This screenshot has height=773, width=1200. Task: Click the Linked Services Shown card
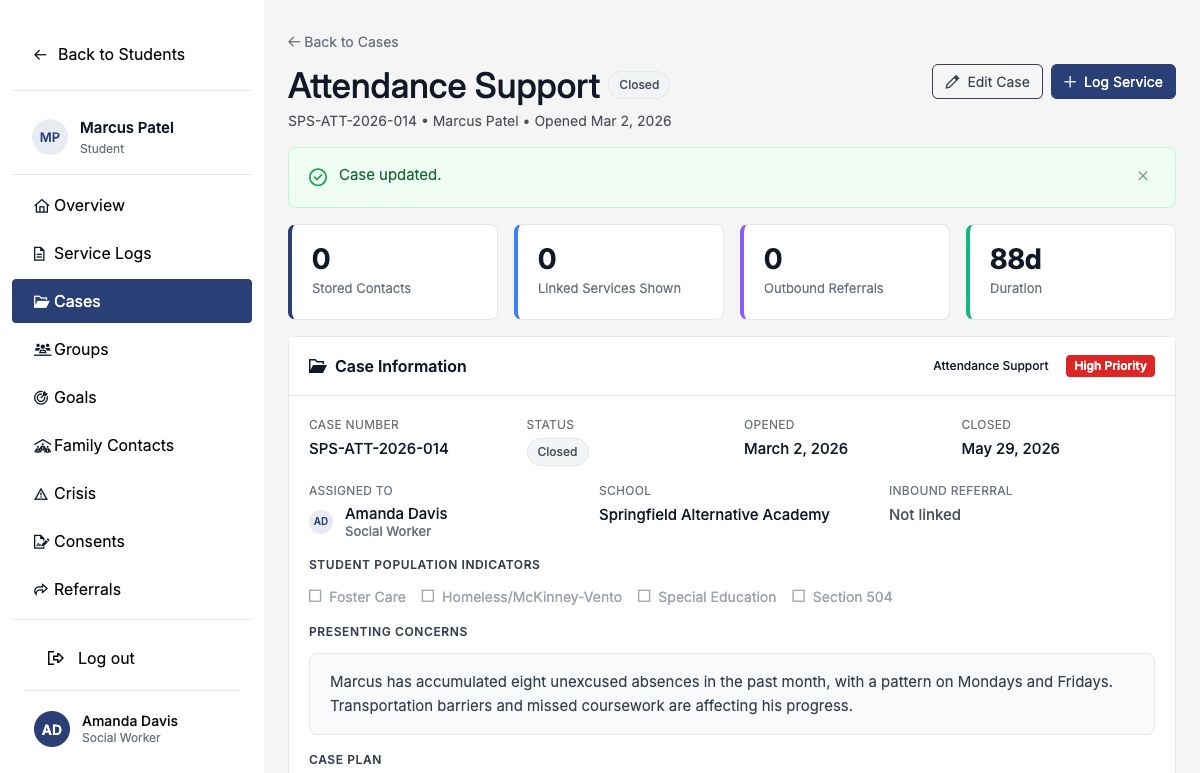pyautogui.click(x=619, y=272)
